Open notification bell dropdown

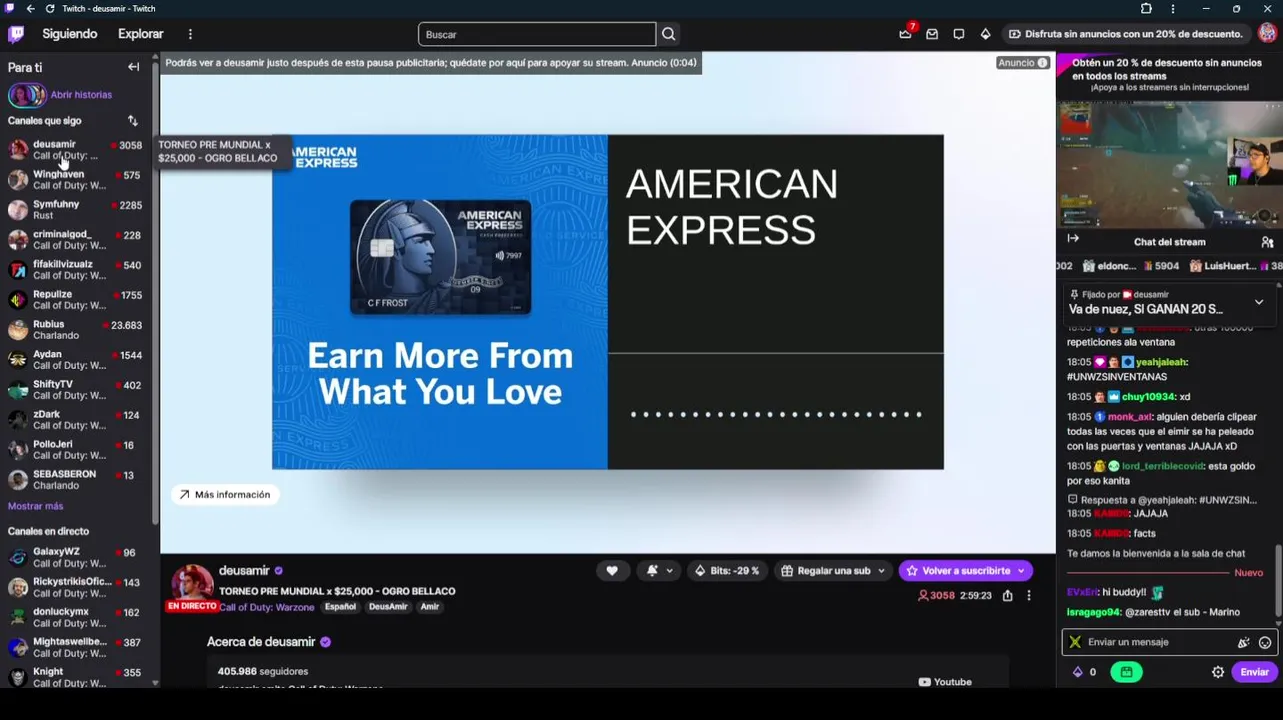point(659,571)
